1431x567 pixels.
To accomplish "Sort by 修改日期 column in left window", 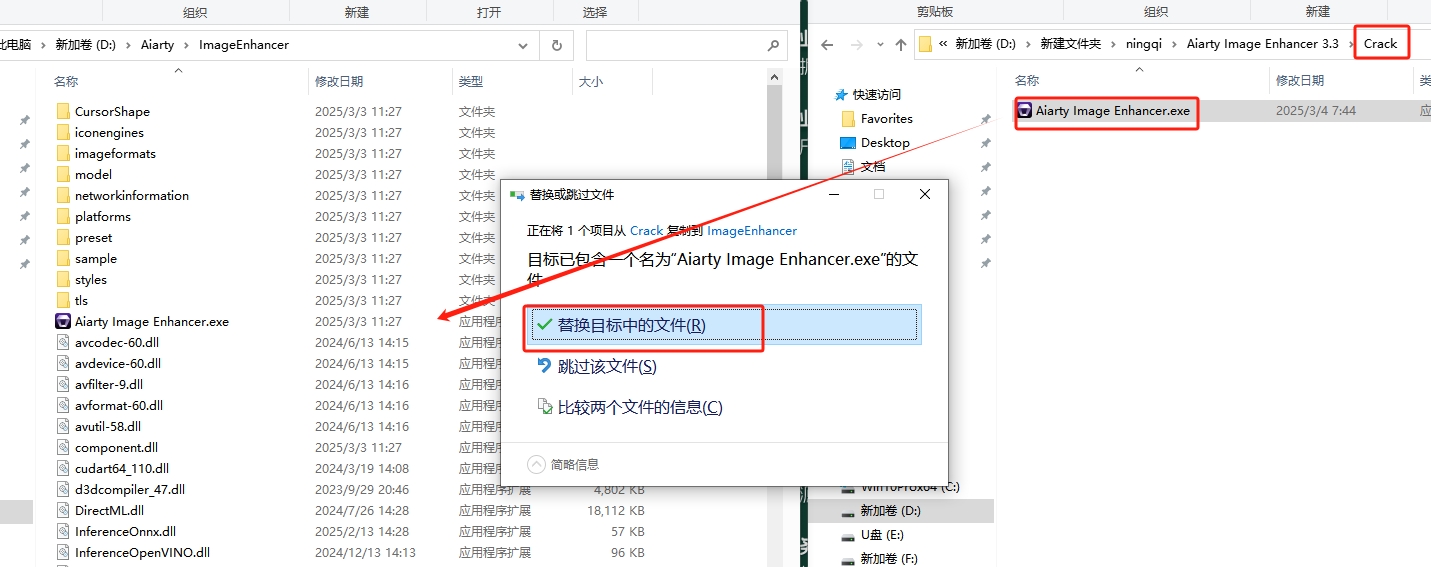I will point(339,81).
